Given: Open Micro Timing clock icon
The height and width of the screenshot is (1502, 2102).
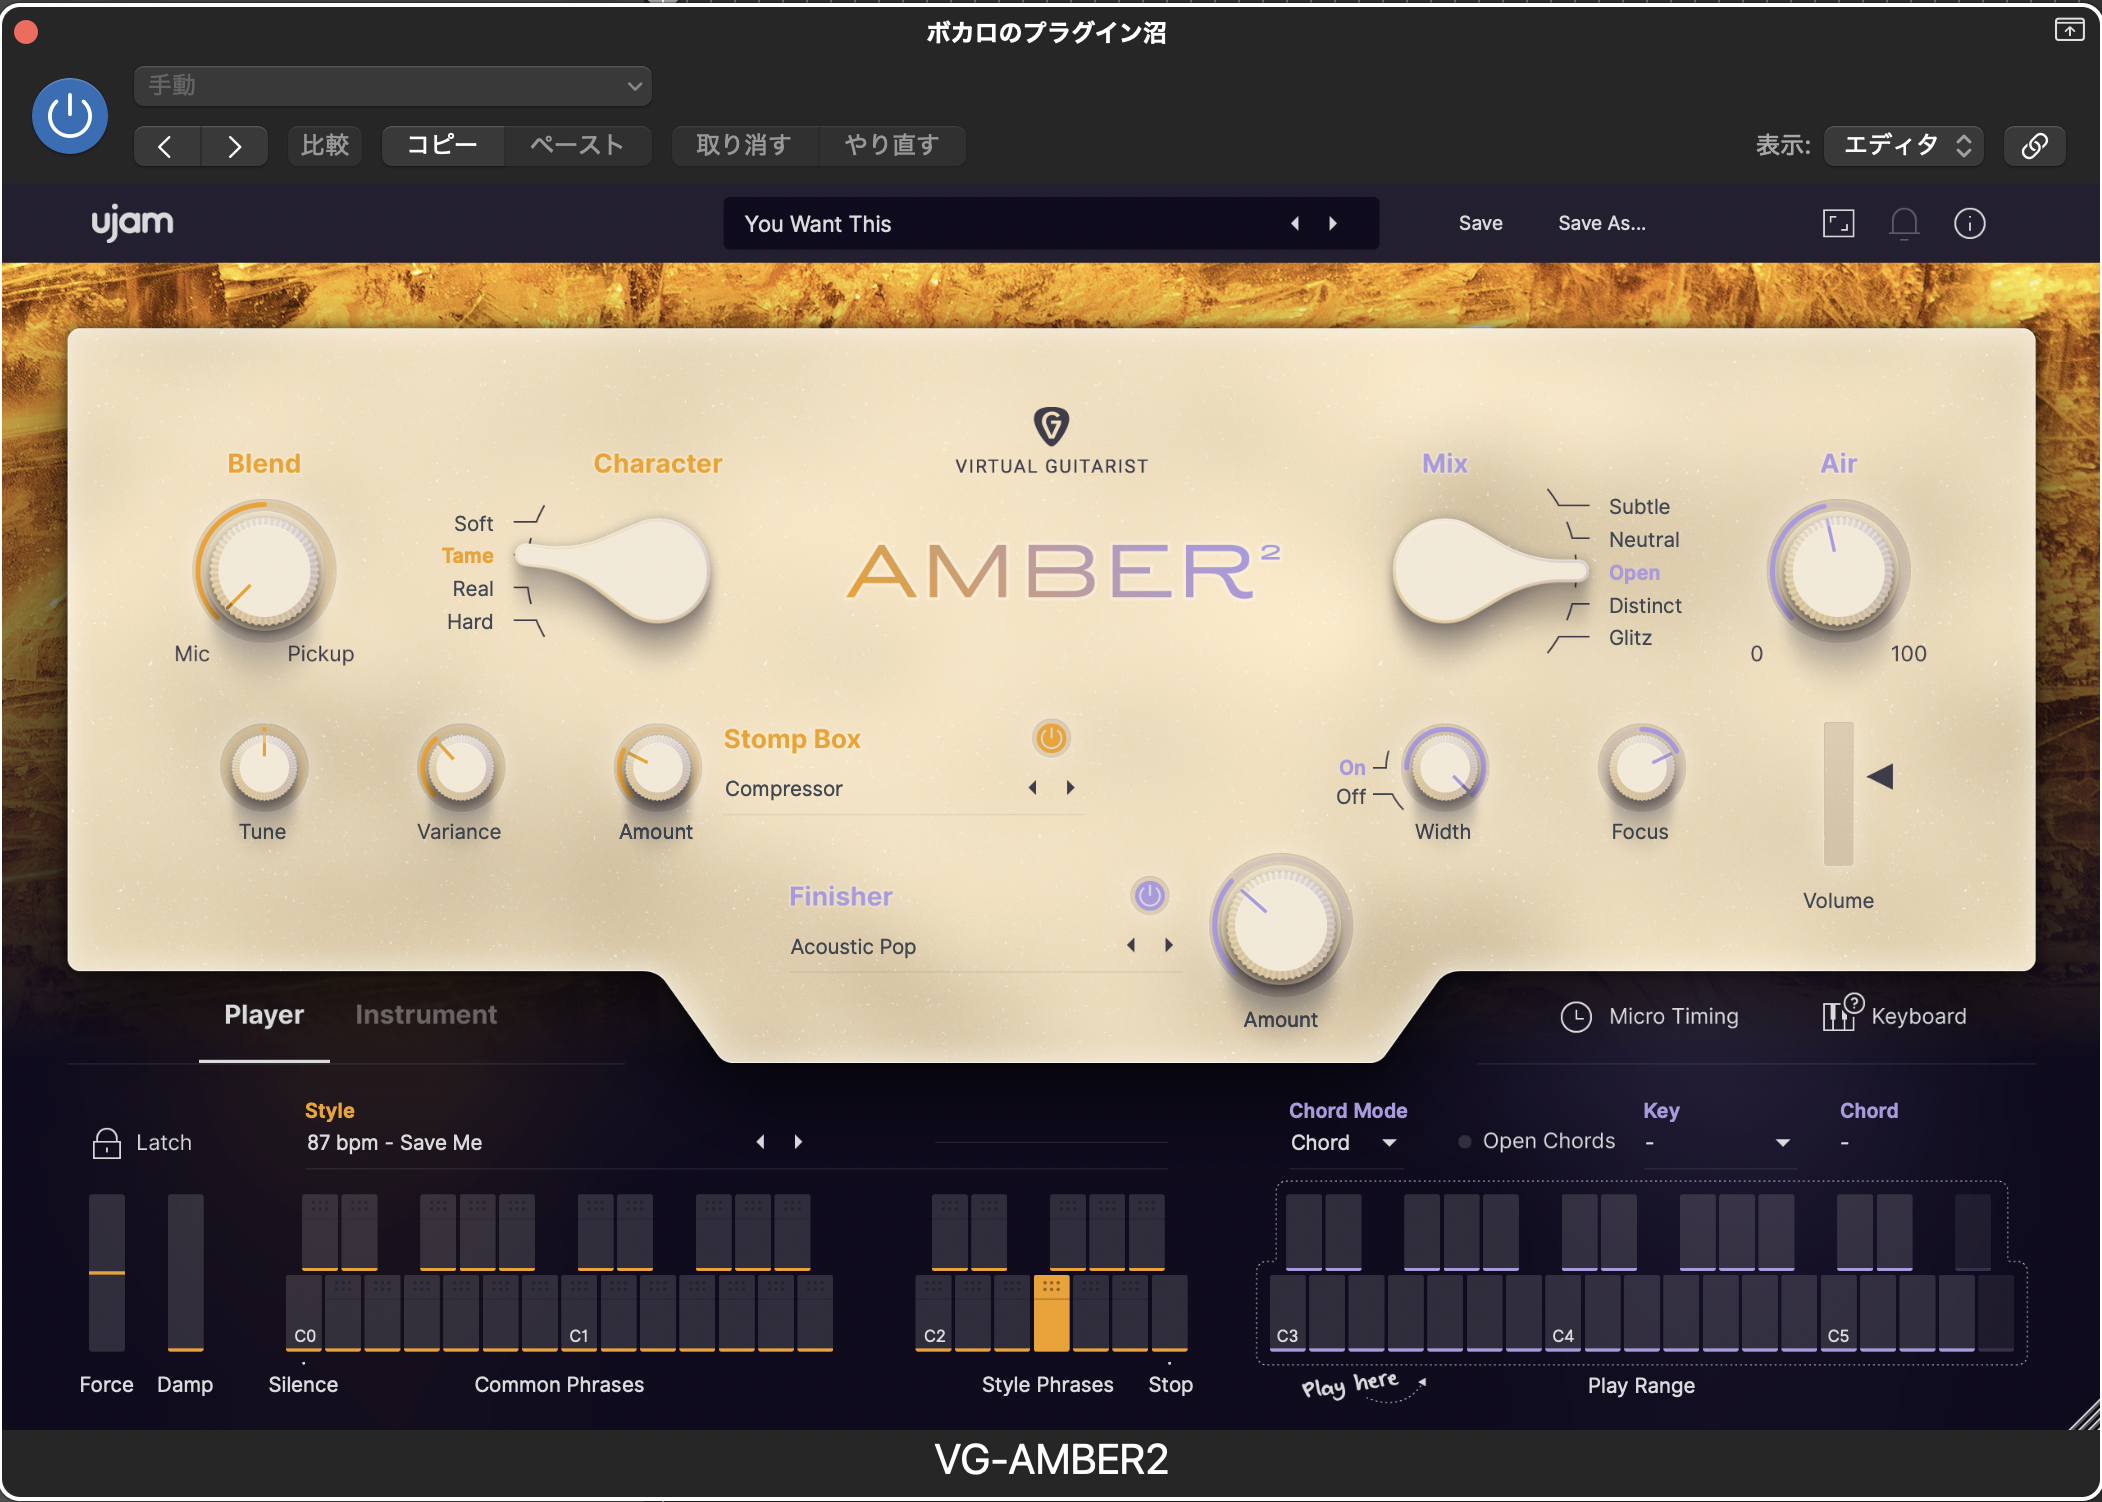Looking at the screenshot, I should (1576, 1017).
